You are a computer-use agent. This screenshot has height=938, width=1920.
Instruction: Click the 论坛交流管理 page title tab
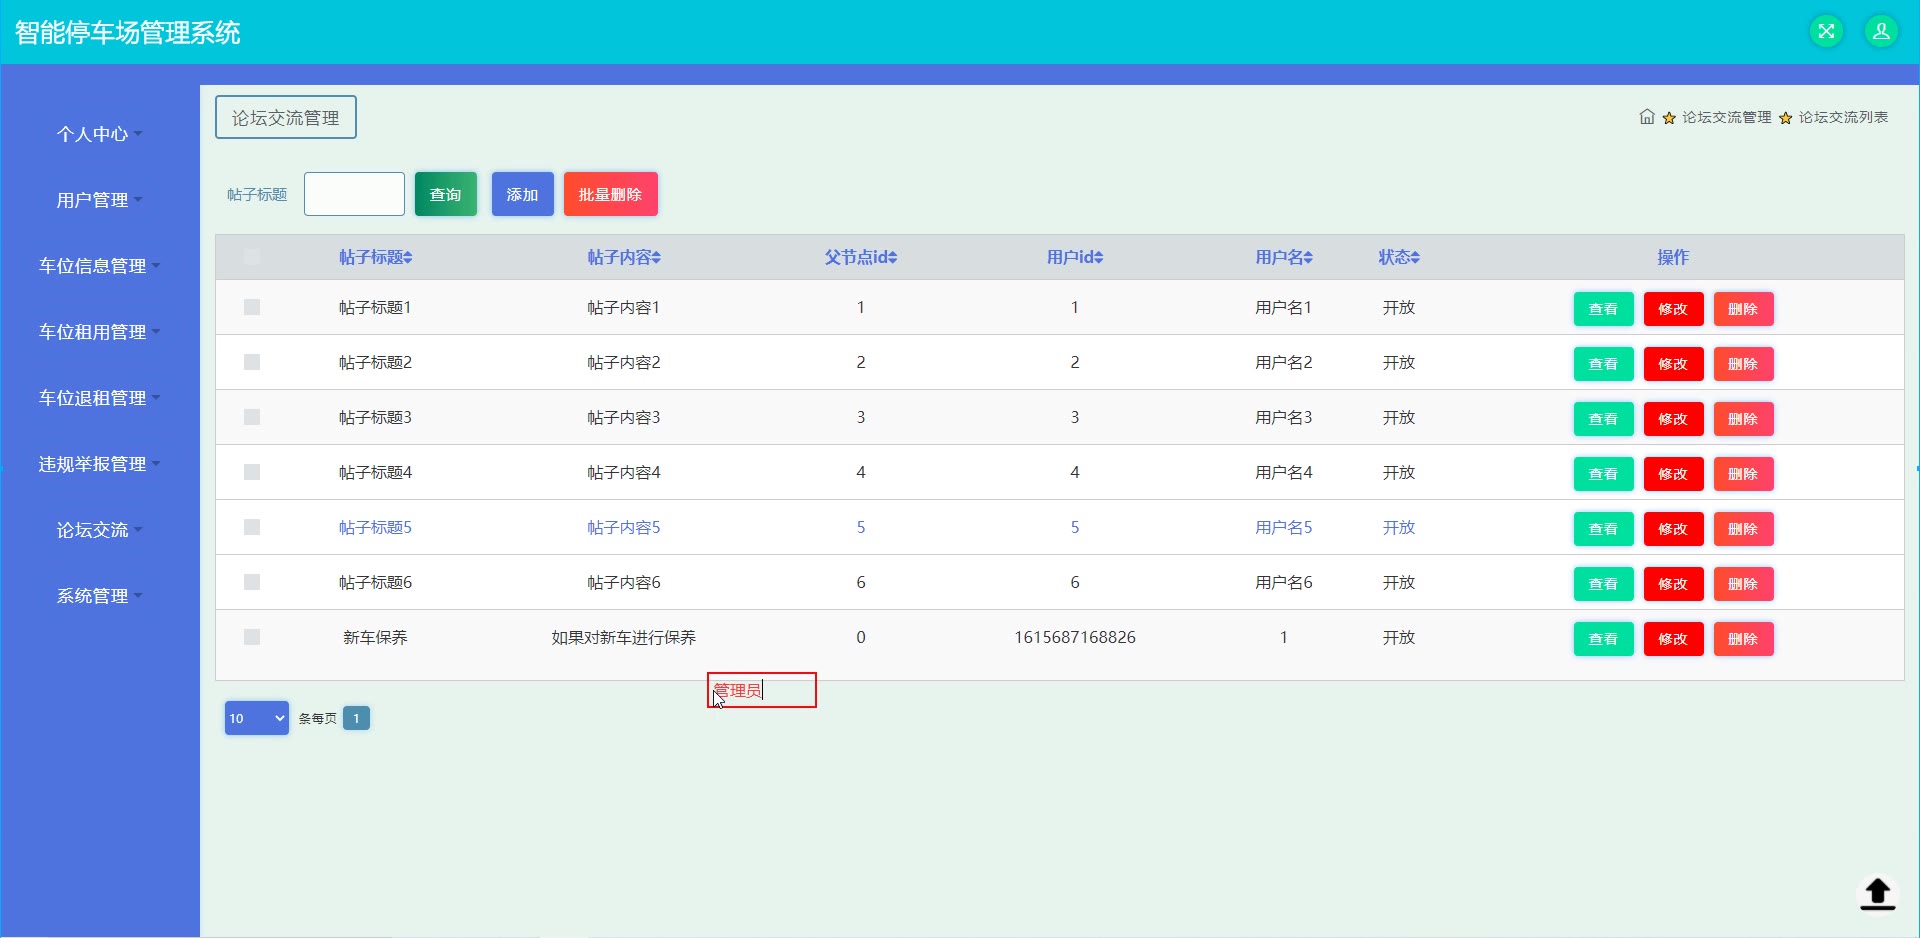click(286, 117)
